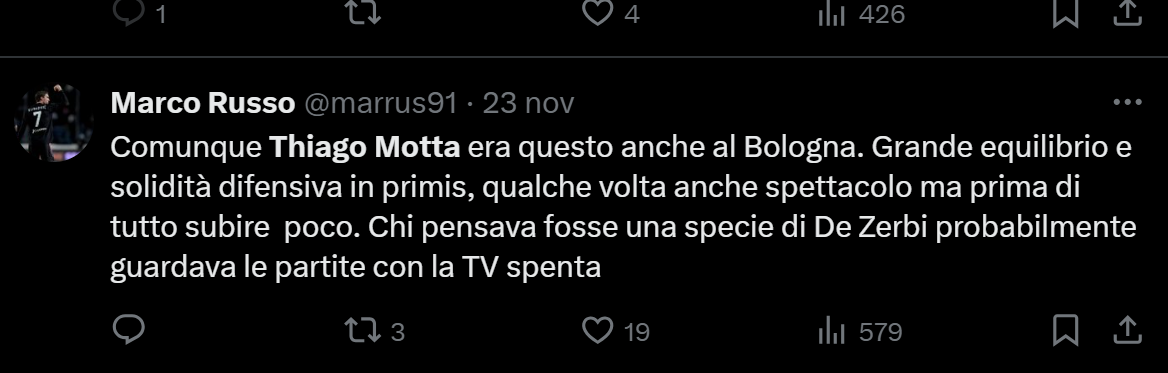View analytics showing 426 views
Screen dimensions: 1168x373
(861, 14)
